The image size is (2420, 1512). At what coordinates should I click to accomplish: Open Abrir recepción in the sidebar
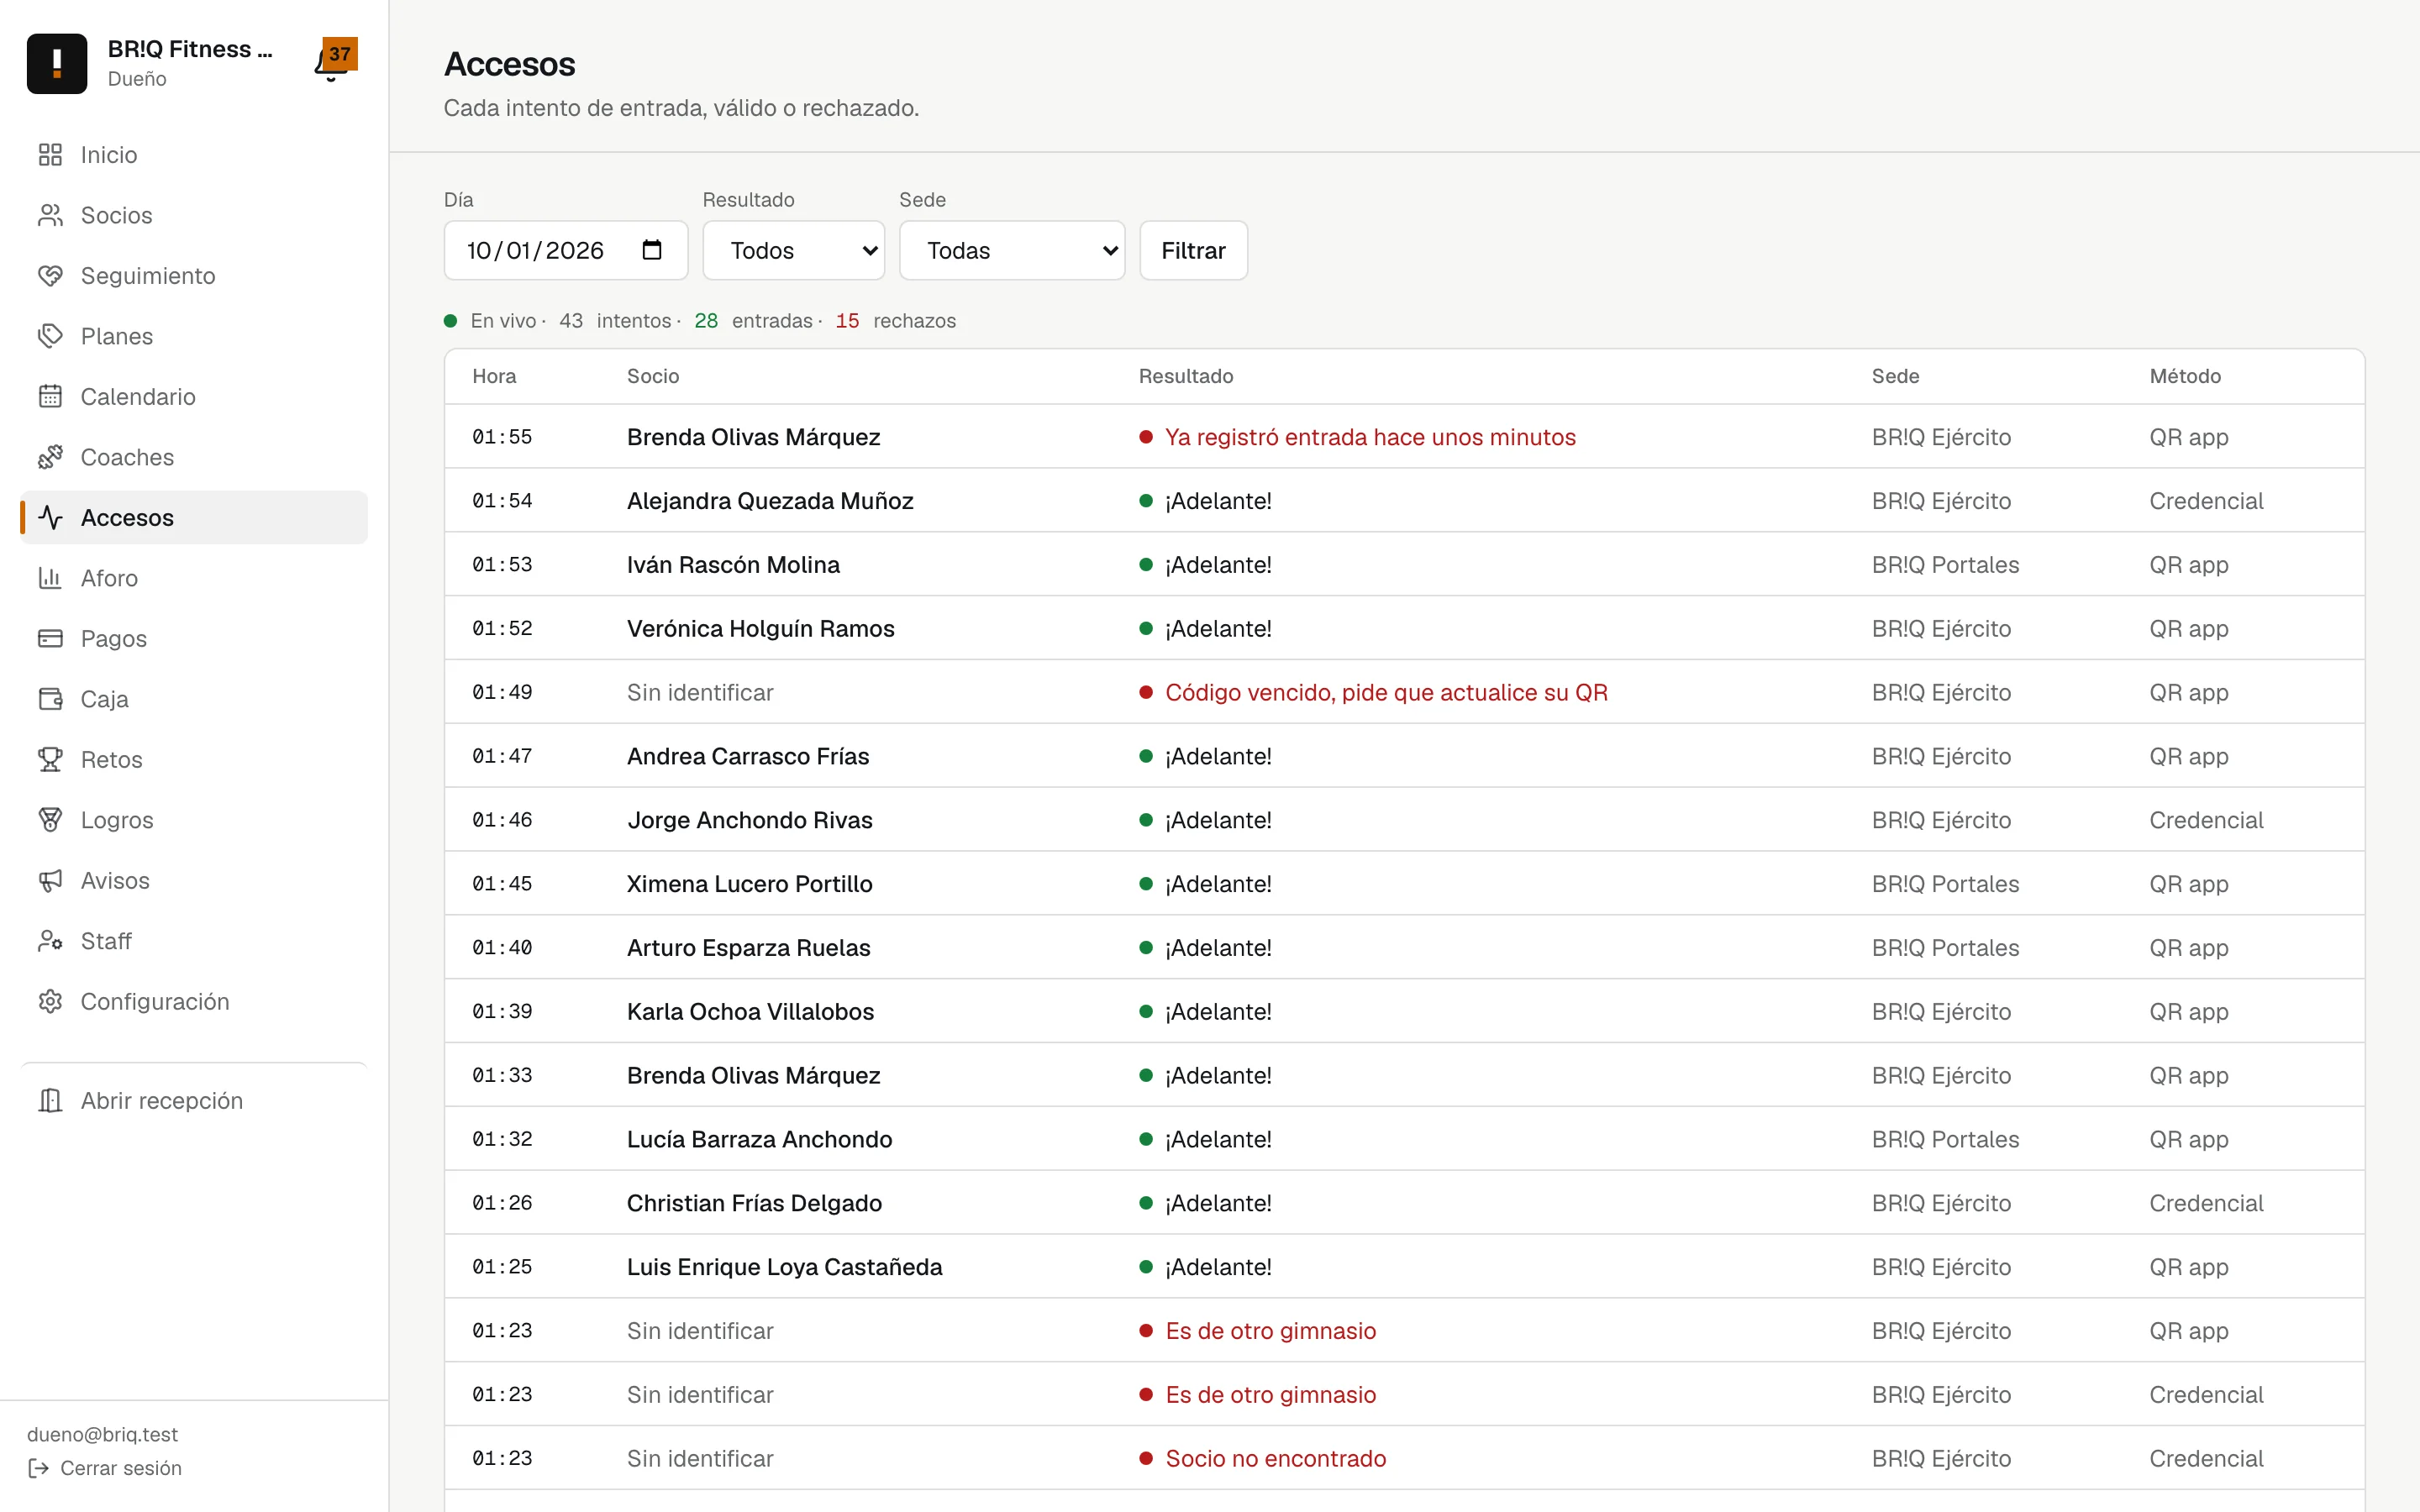(x=194, y=1101)
